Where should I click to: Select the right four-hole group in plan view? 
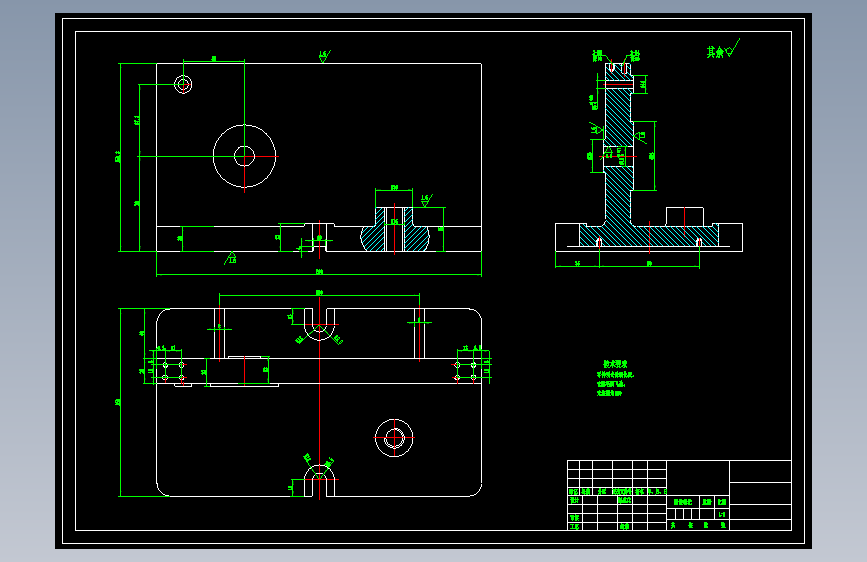465,371
